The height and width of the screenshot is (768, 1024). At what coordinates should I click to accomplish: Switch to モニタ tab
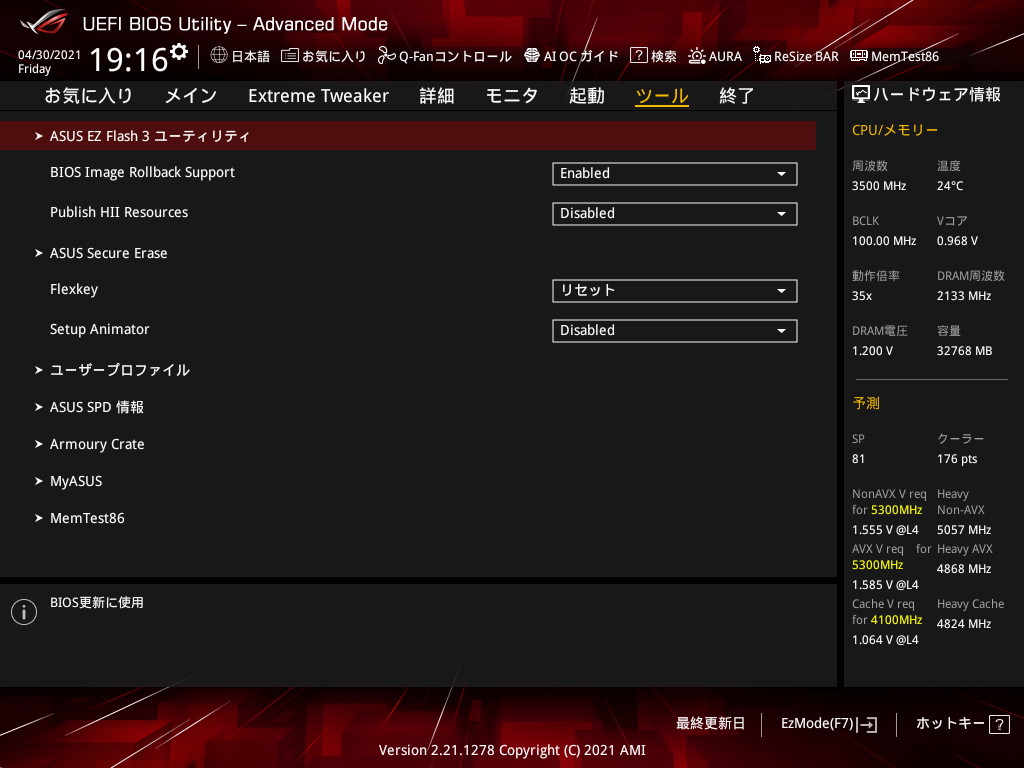tap(512, 96)
